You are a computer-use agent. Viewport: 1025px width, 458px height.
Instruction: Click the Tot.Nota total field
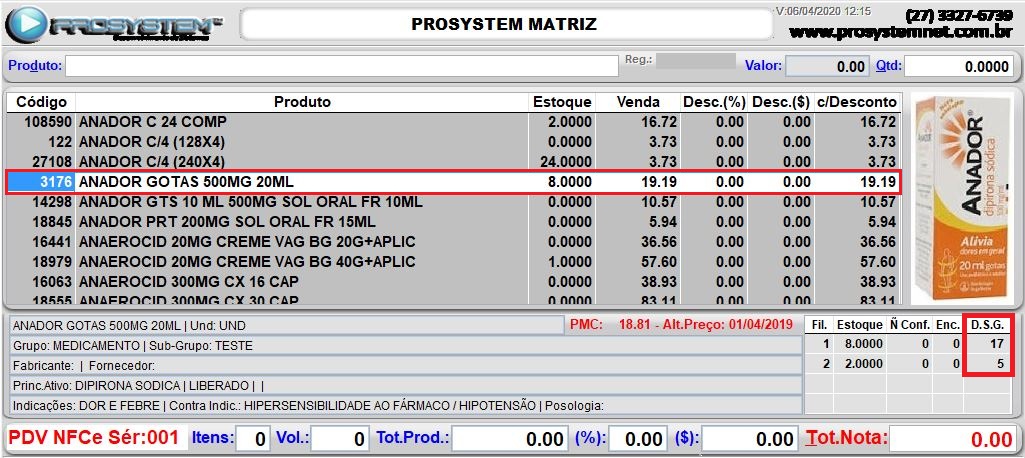(954, 438)
